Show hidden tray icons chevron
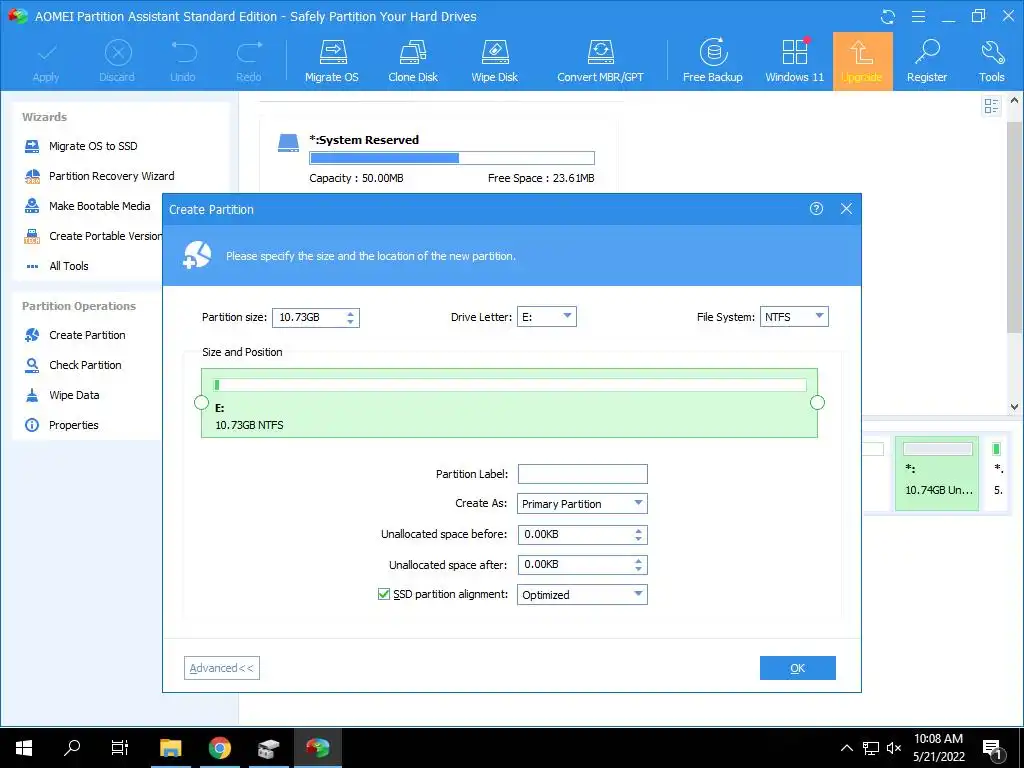 point(846,748)
